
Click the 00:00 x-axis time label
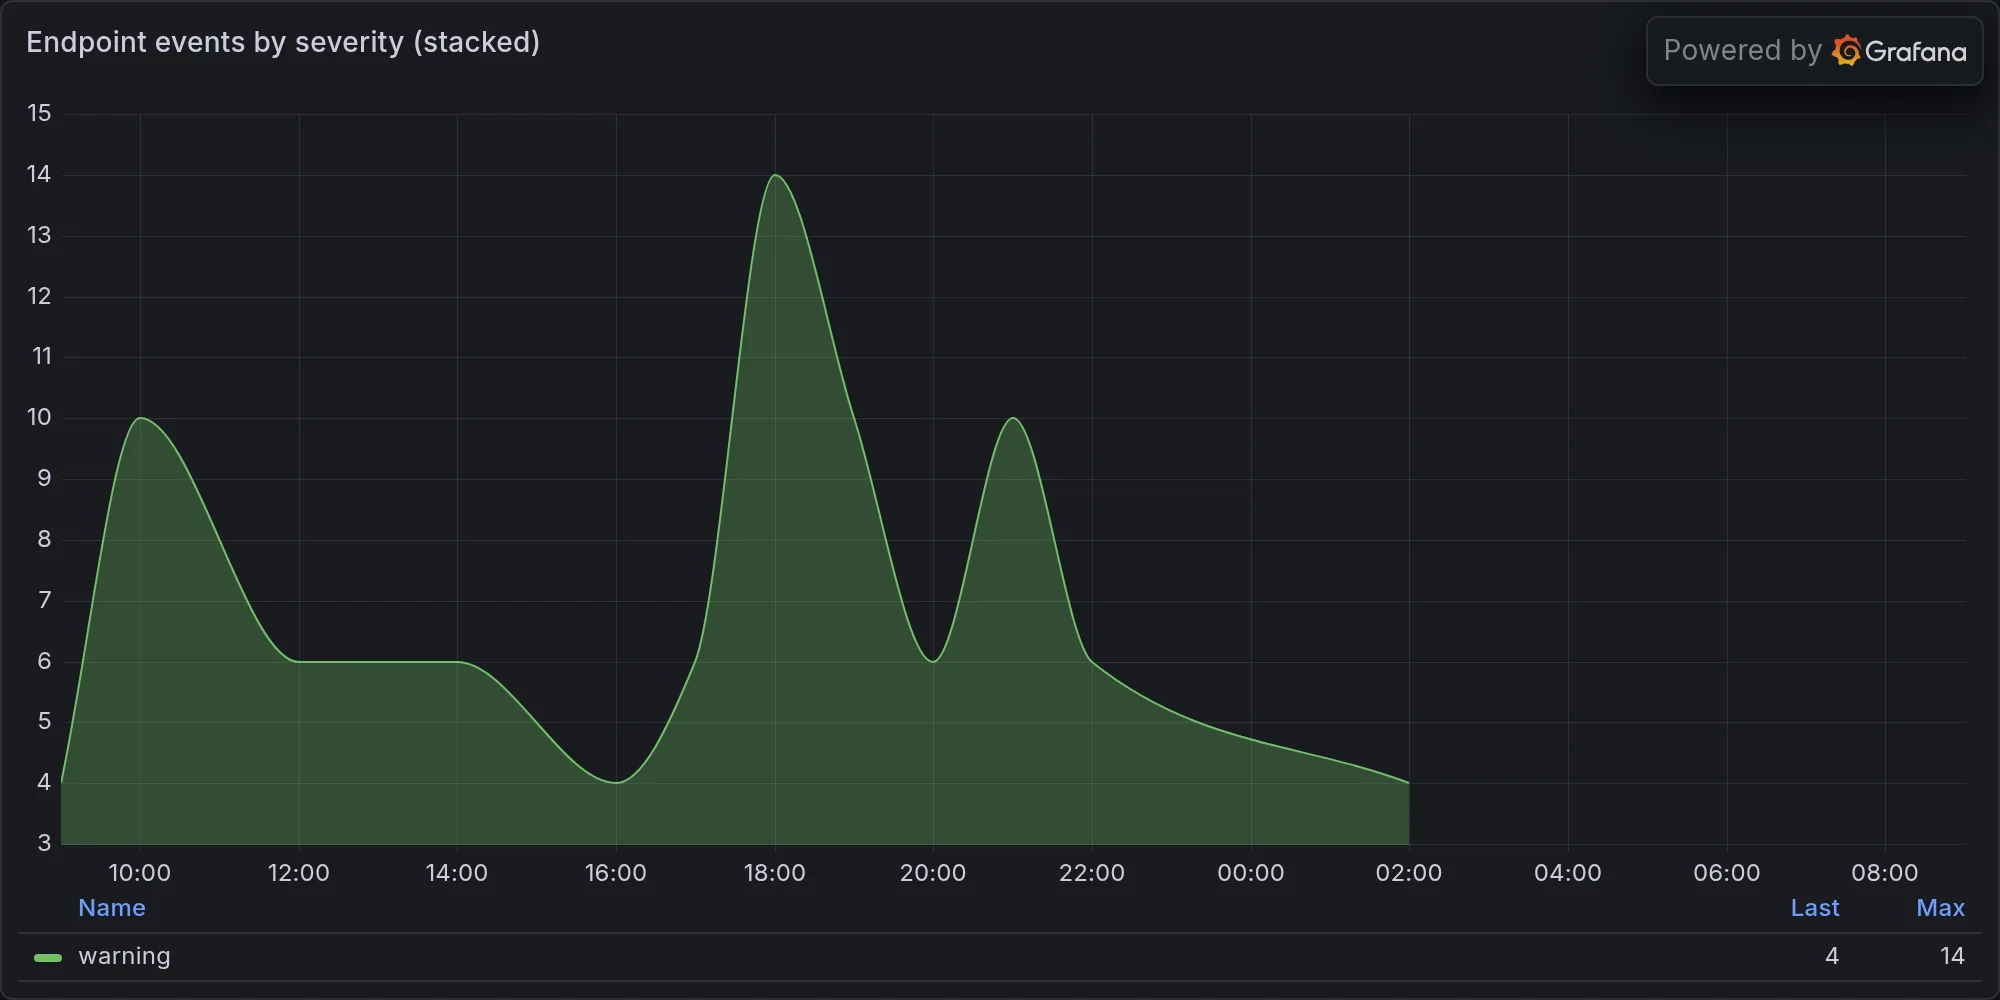click(x=1251, y=873)
